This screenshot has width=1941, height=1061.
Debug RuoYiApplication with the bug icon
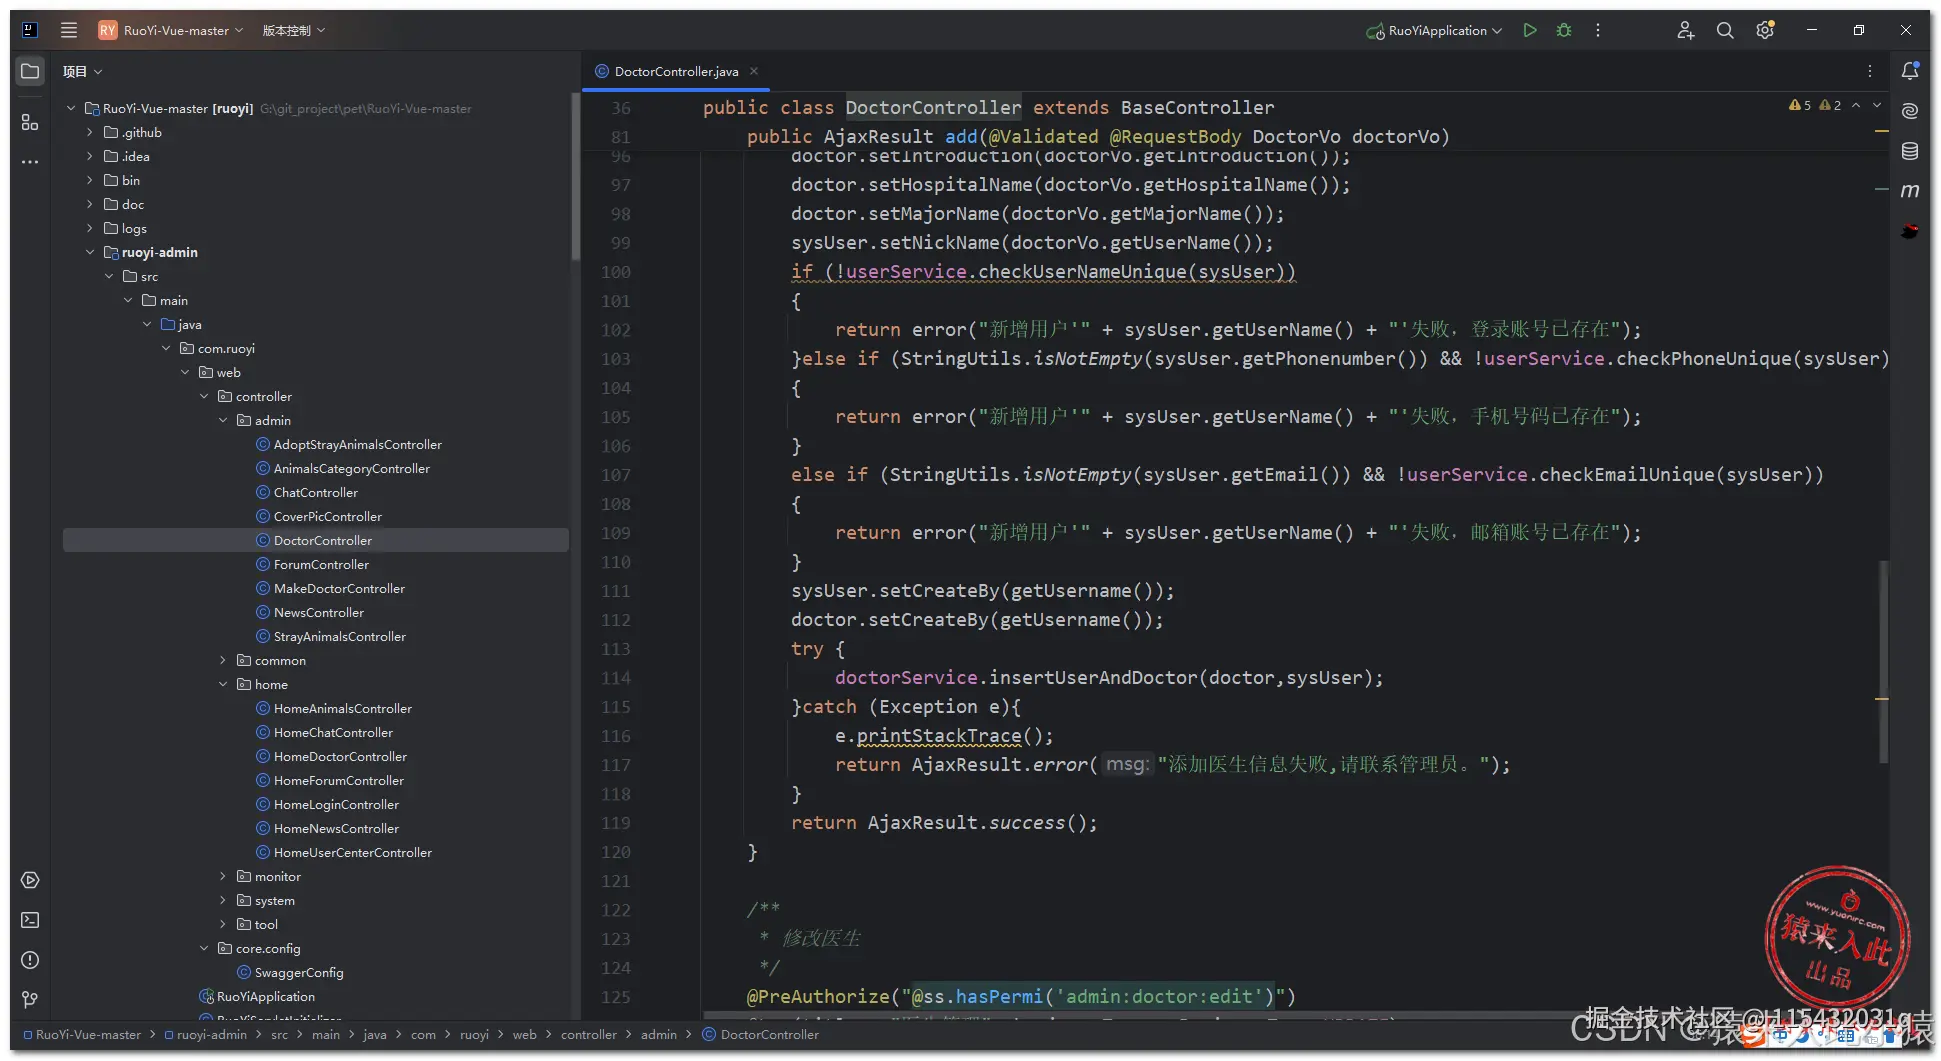1564,30
